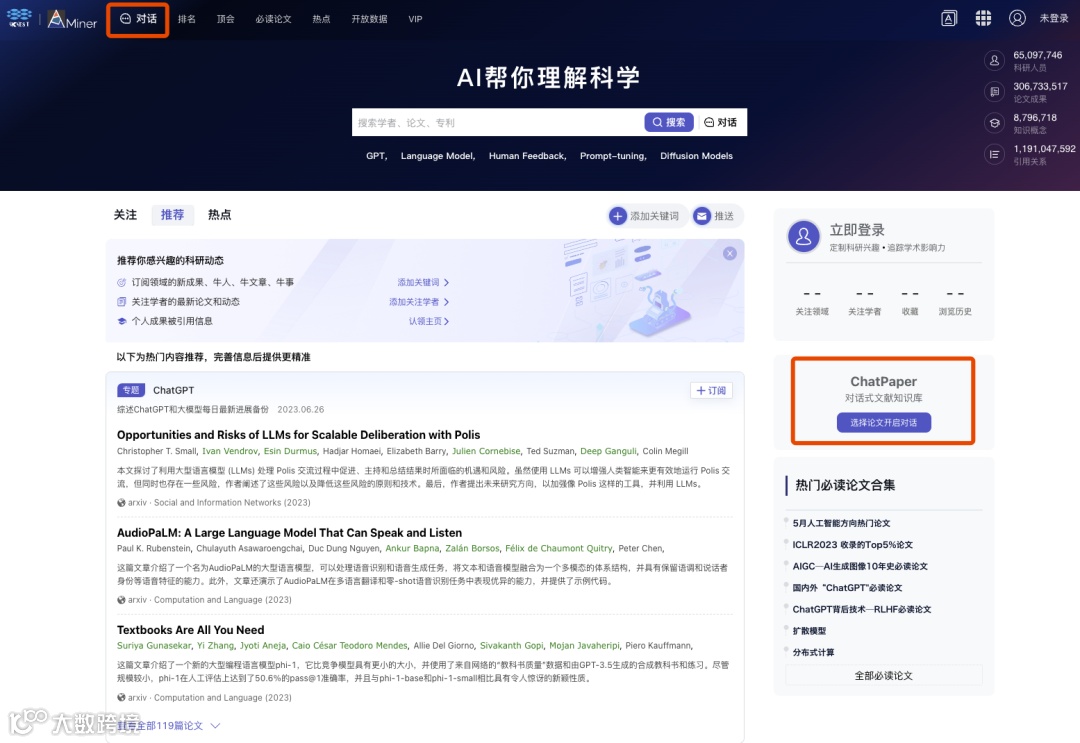Click the 关注学者 stat

[864, 302]
